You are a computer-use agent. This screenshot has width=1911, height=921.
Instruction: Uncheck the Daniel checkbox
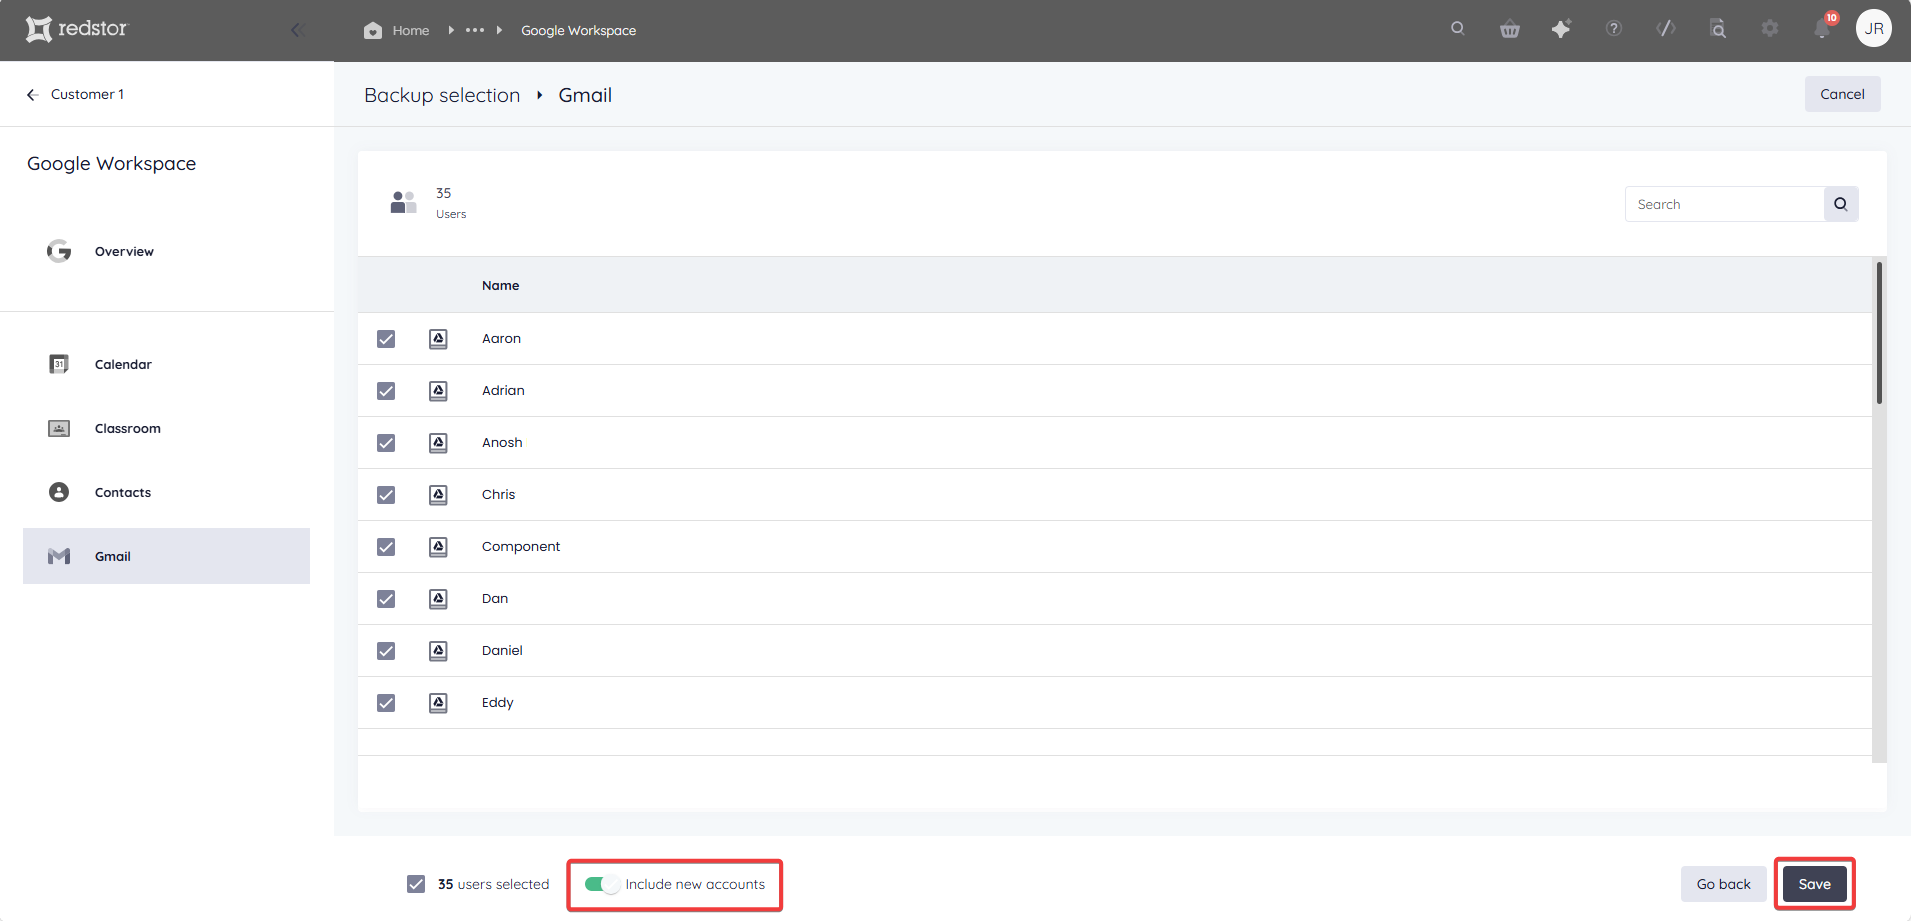386,651
